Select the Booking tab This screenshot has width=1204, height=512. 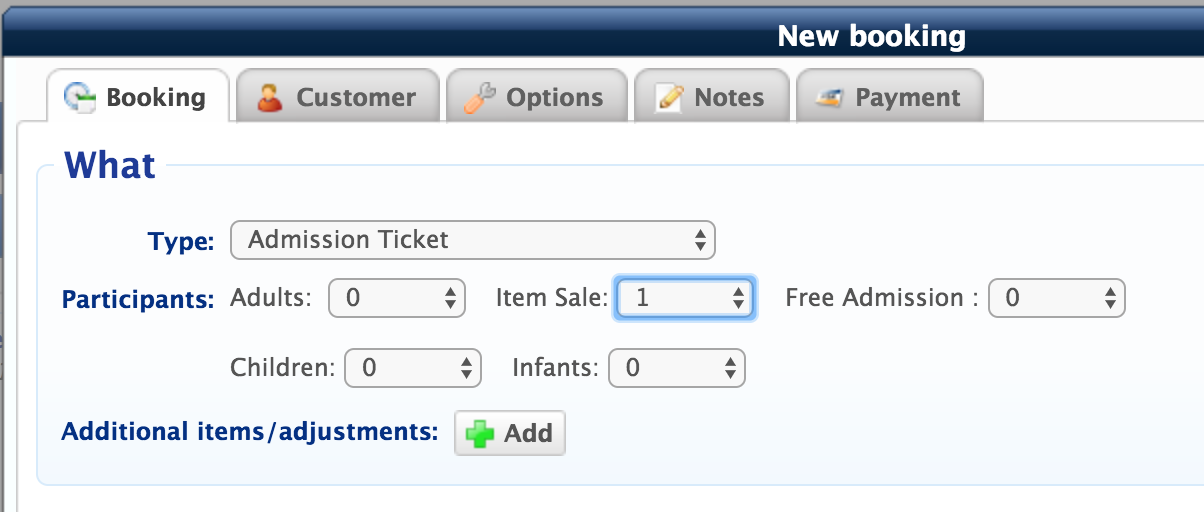tap(138, 96)
